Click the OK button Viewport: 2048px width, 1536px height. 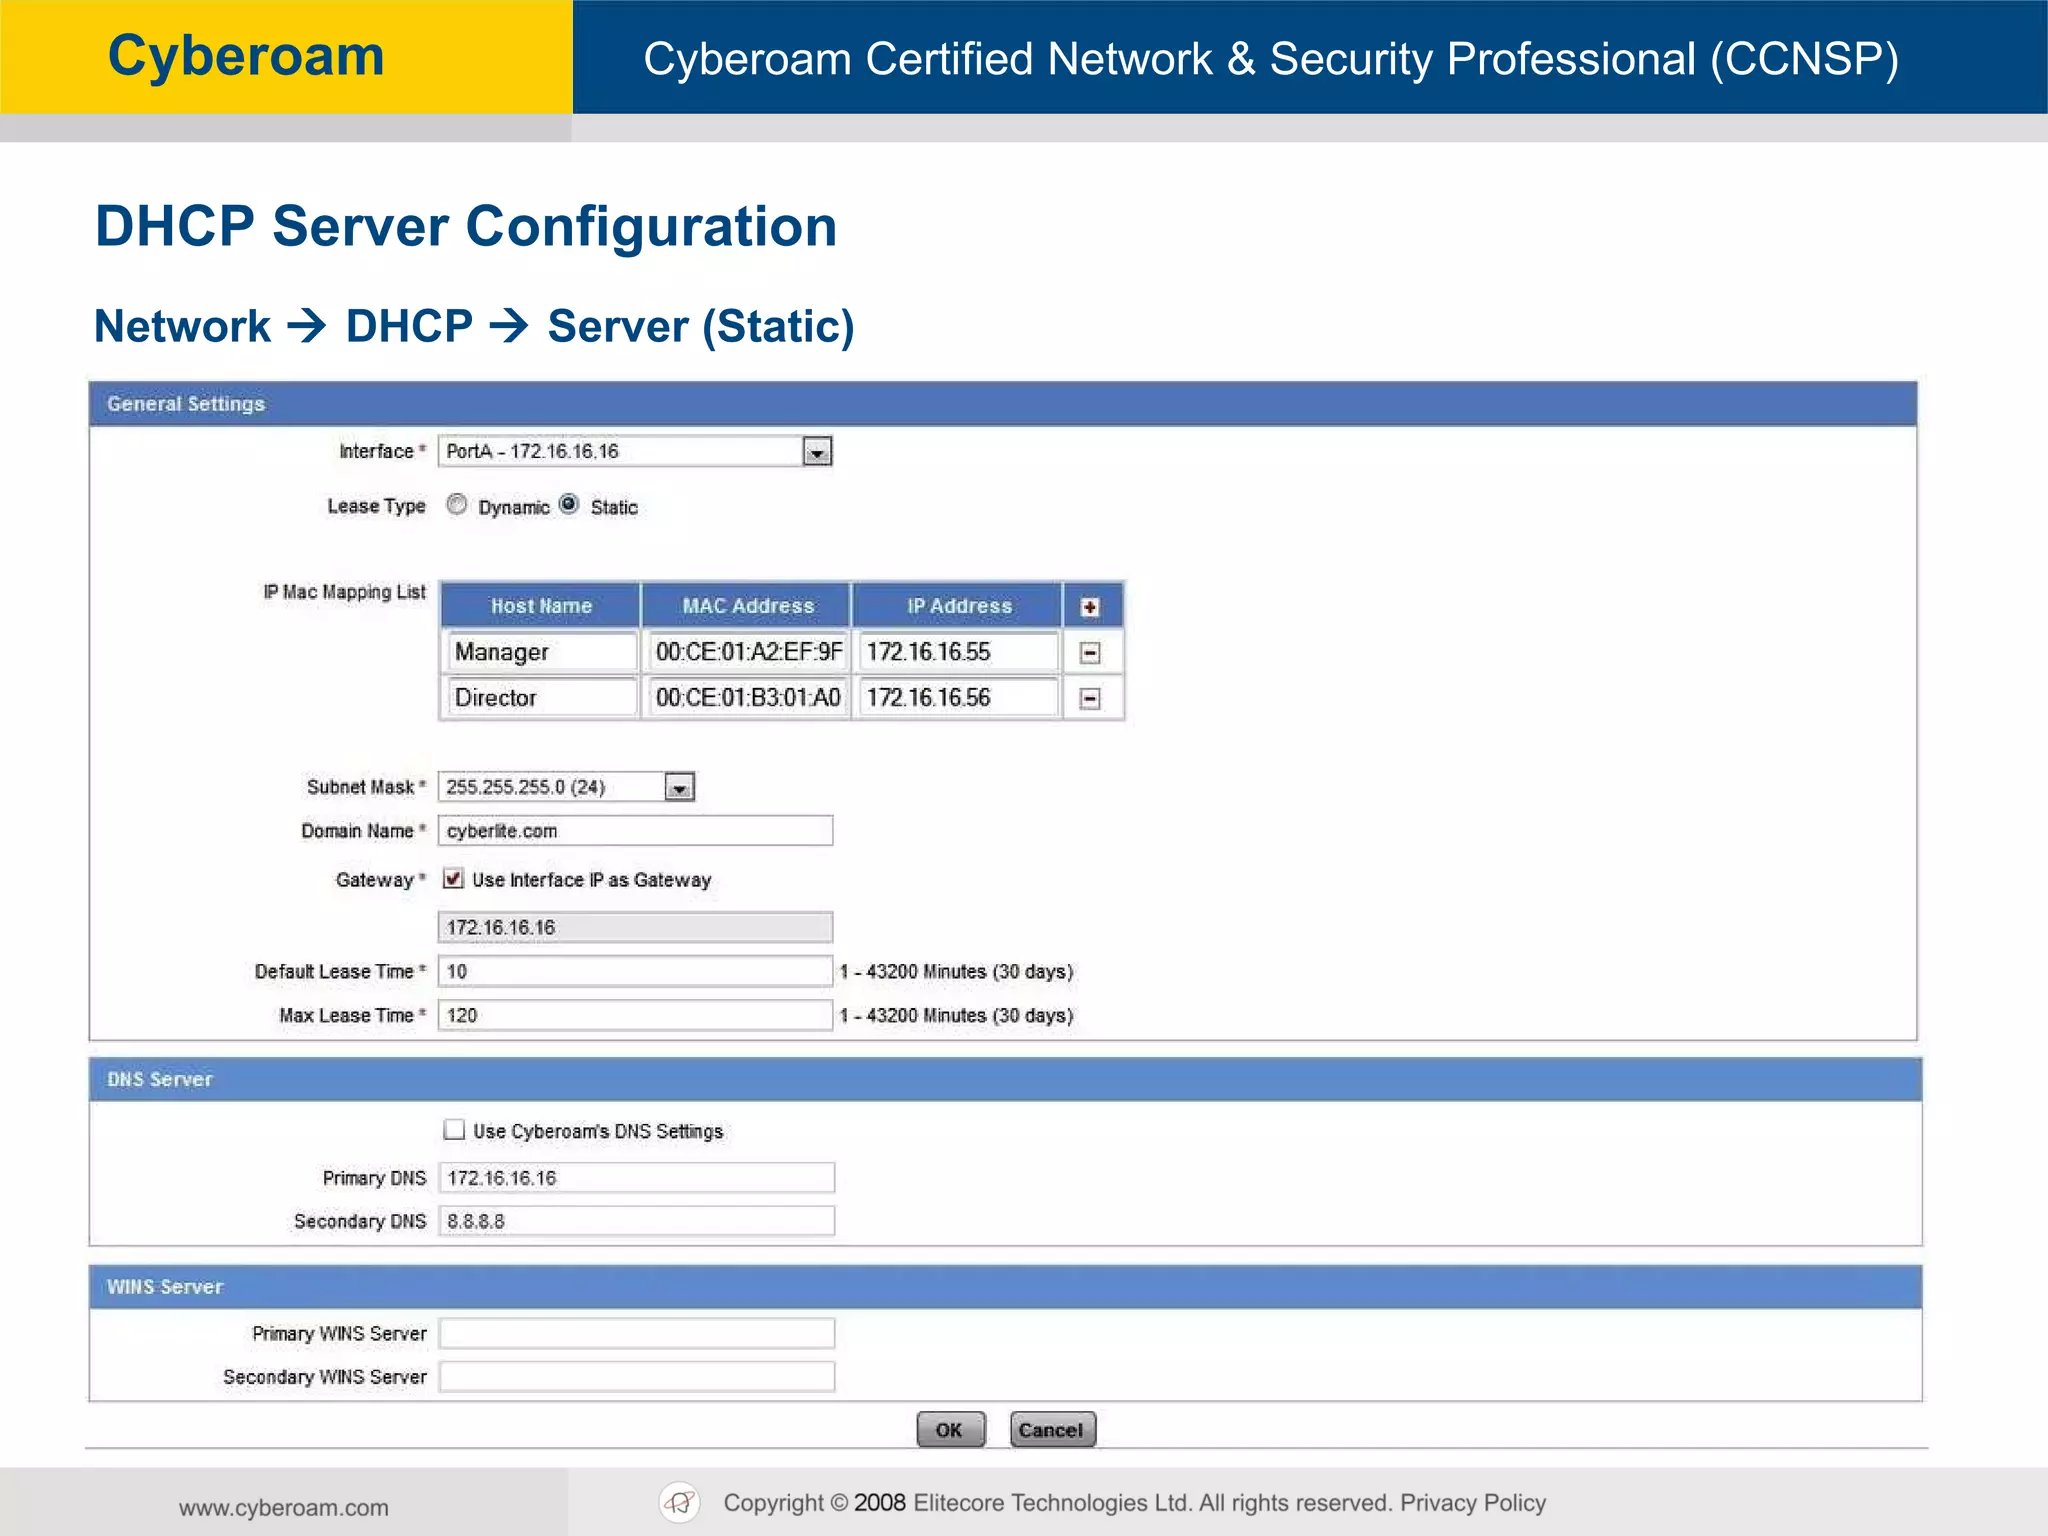click(x=950, y=1430)
